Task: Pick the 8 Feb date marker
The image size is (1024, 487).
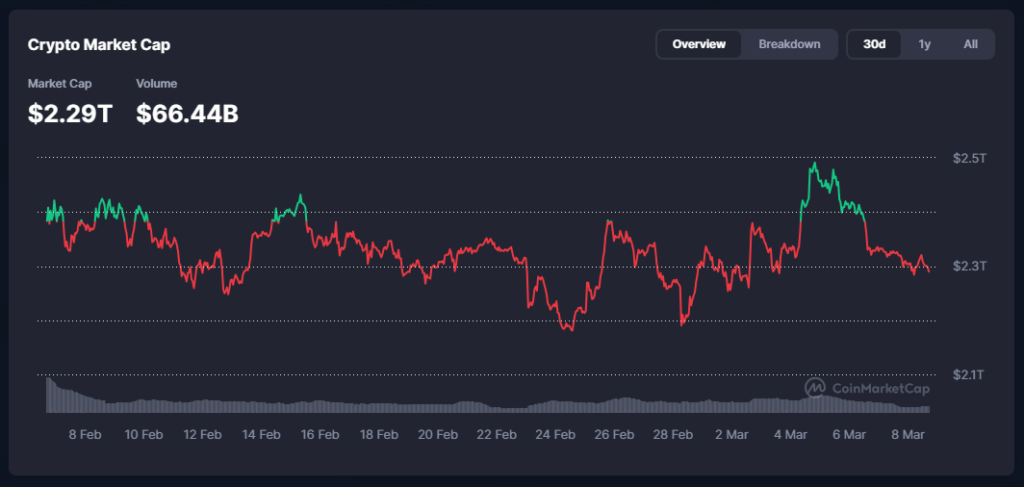Action: click(x=84, y=435)
